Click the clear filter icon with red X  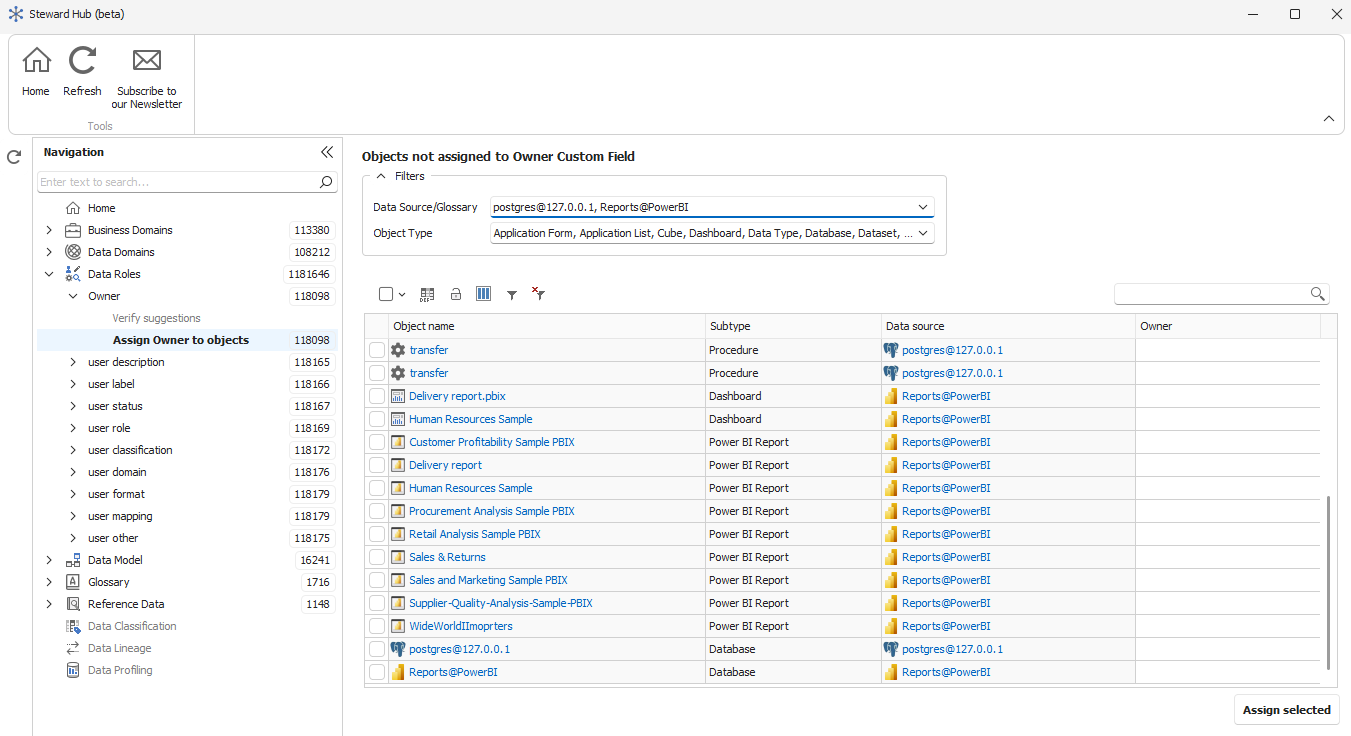coord(538,294)
